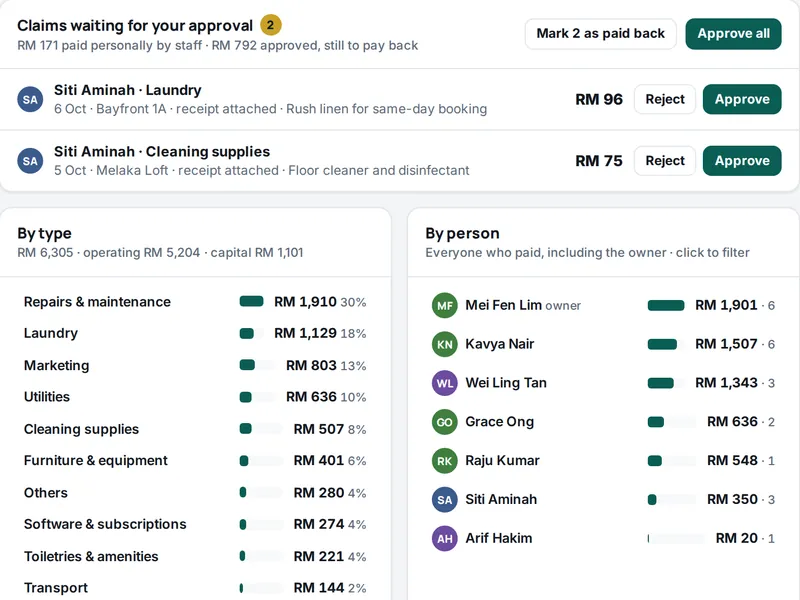
Task: Click RM 144 transport amount
Action: [319, 588]
